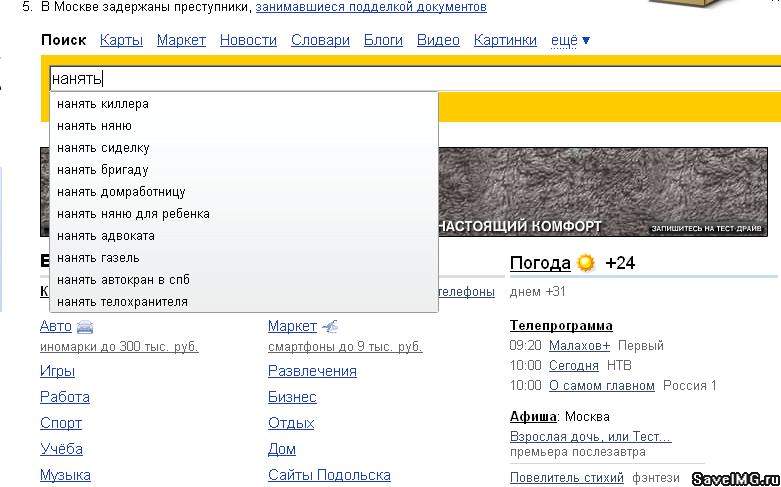Choose suggestion нанять сиделку
This screenshot has height=487, width=781.
coord(244,148)
